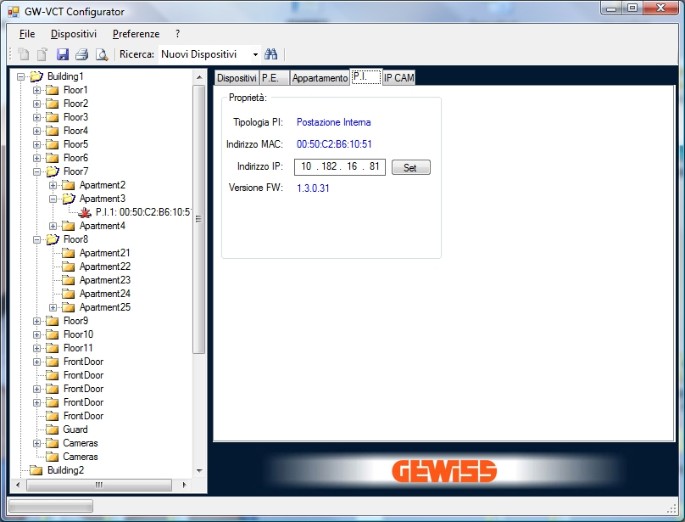Click the tree scroll up arrow
The image size is (685, 522).
(x=199, y=77)
